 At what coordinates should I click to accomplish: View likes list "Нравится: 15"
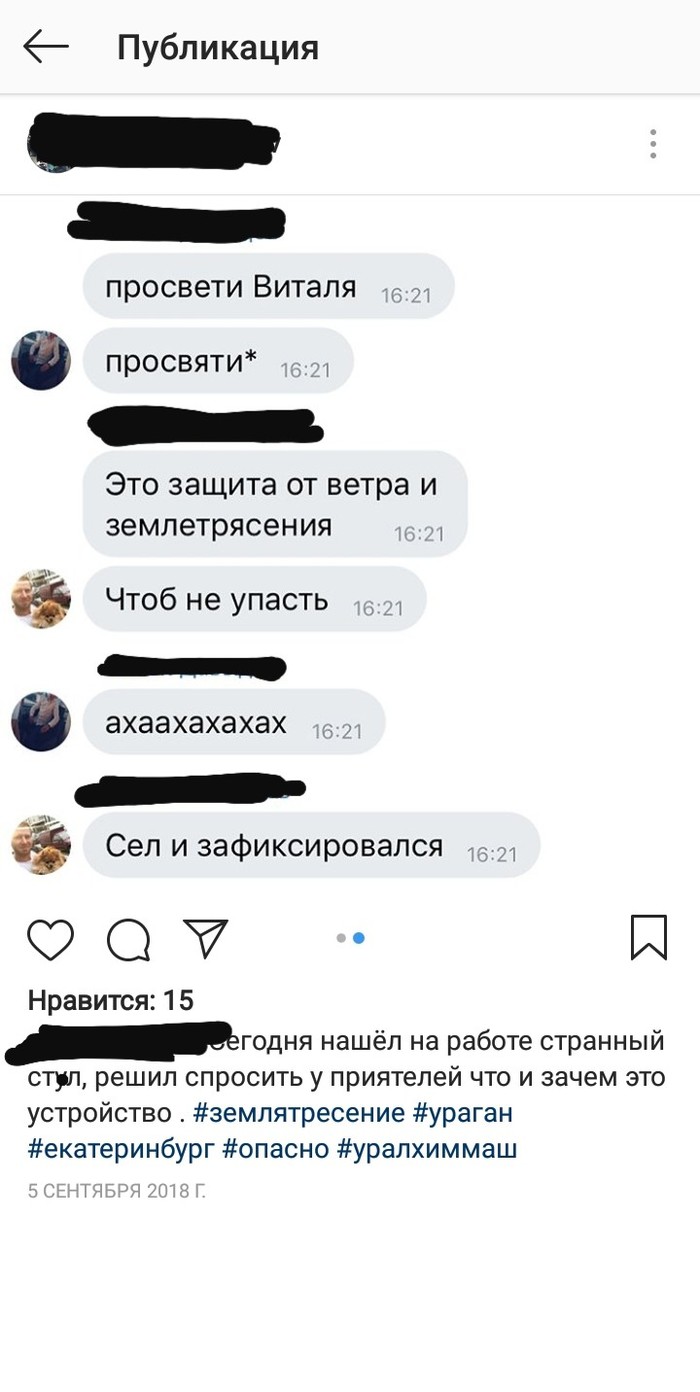click(x=110, y=1000)
